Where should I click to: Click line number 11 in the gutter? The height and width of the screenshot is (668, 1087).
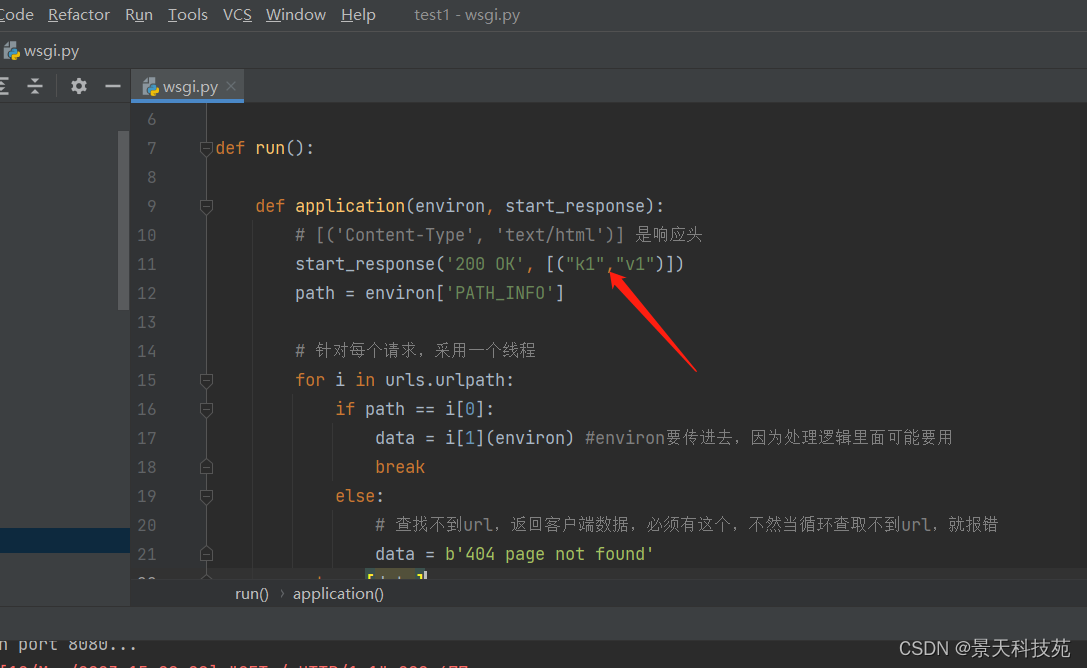[x=146, y=264]
